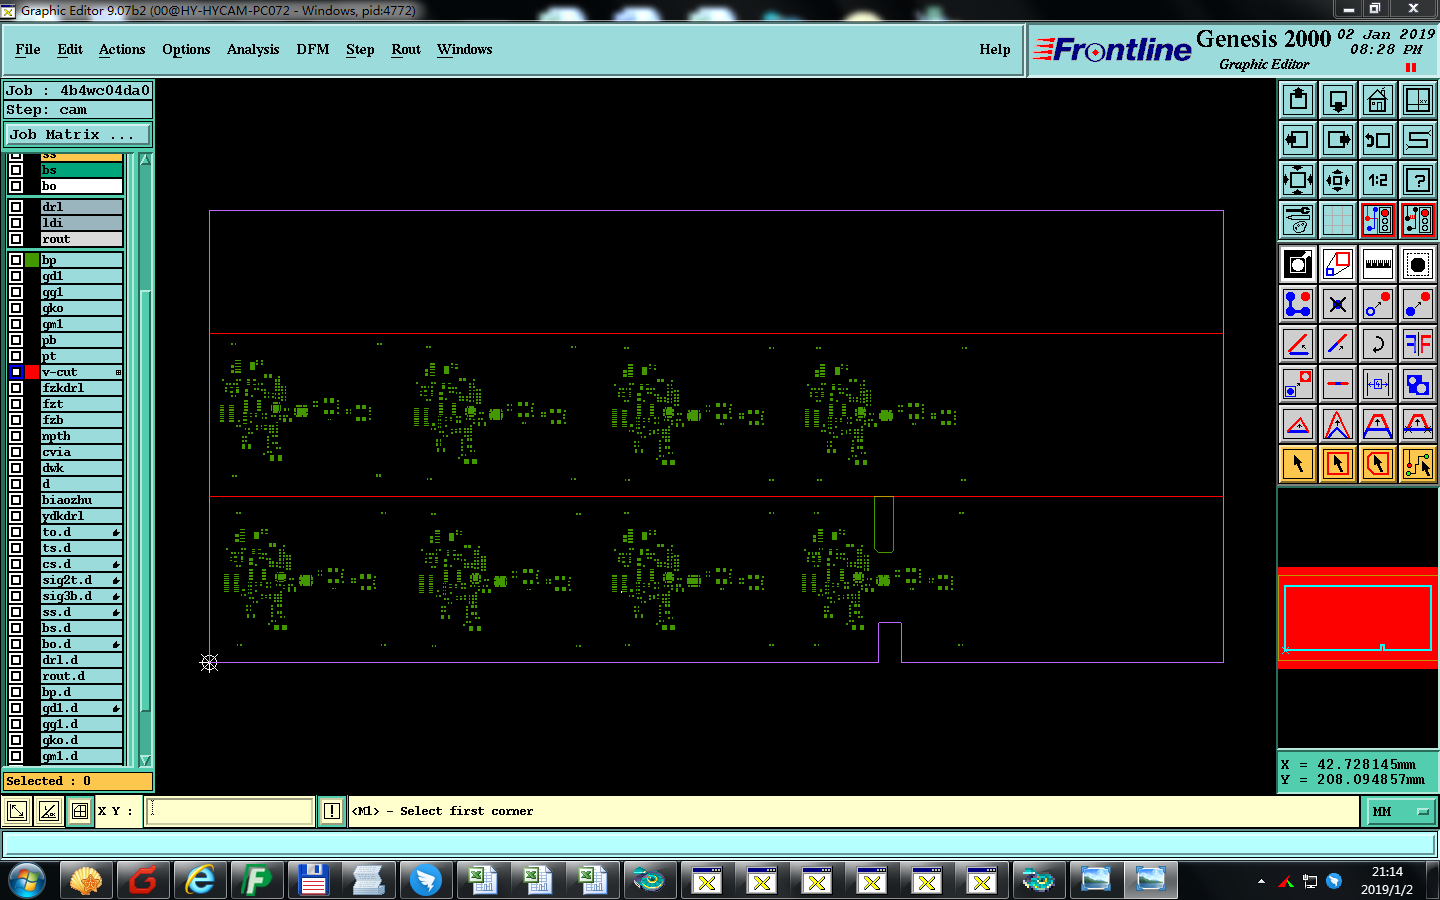Select the layer named gm1
This screenshot has width=1440, height=900.
pos(81,324)
